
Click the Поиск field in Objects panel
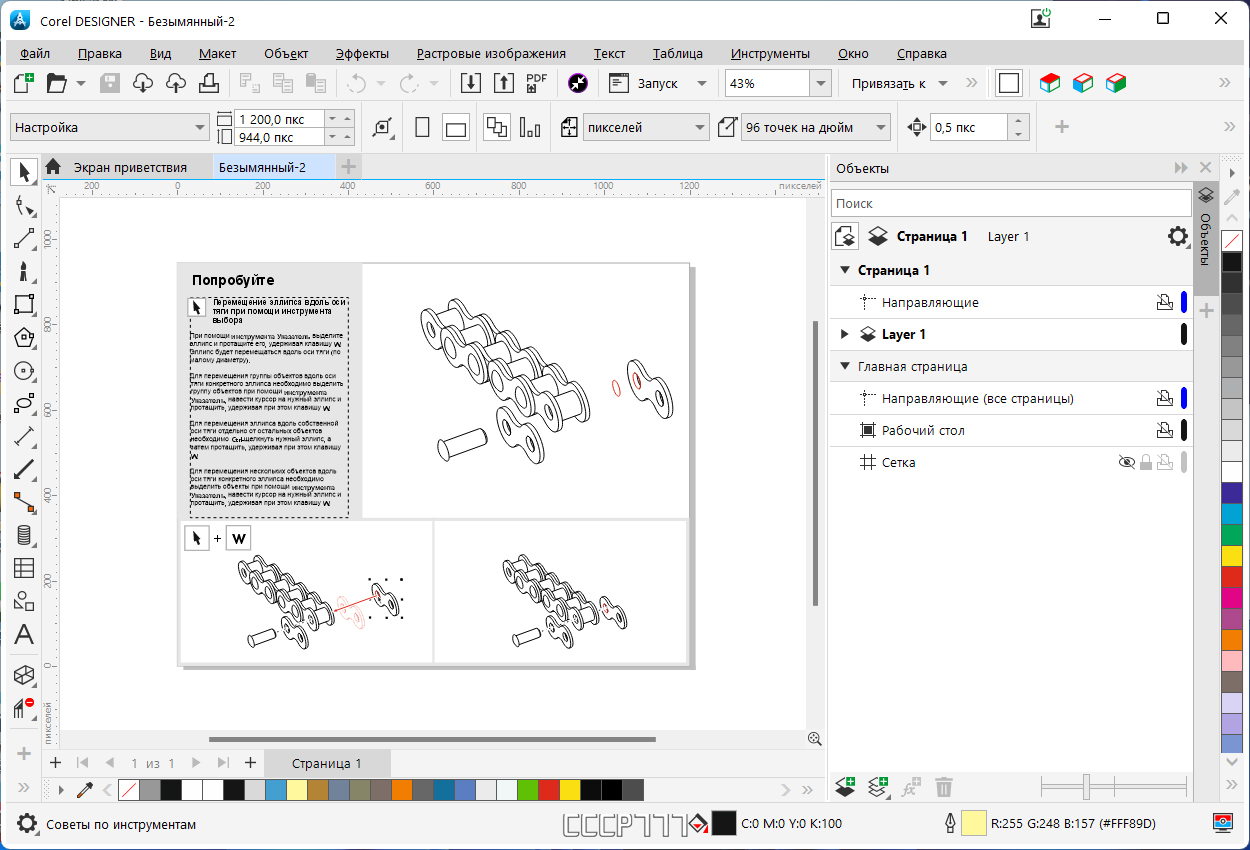tap(1010, 203)
